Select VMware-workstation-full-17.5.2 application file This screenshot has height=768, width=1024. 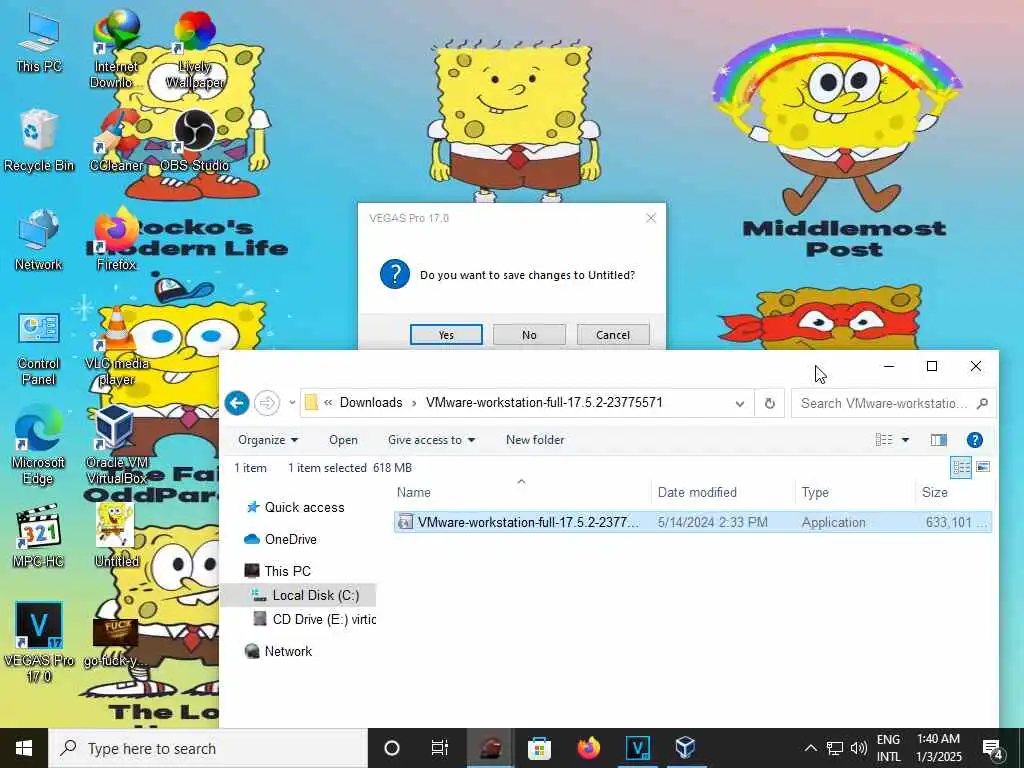692,522
